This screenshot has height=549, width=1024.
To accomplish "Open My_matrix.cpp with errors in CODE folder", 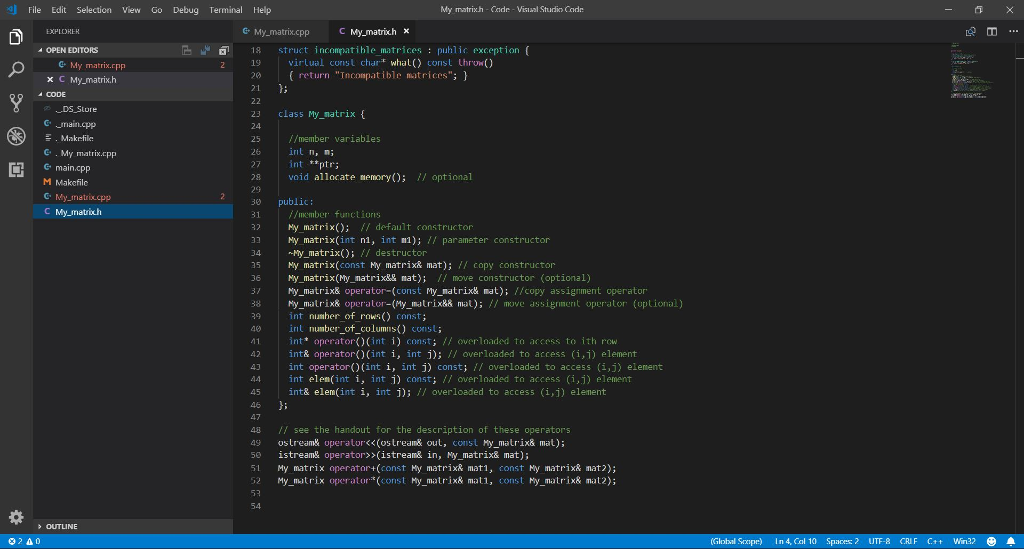I will [x=133, y=197].
